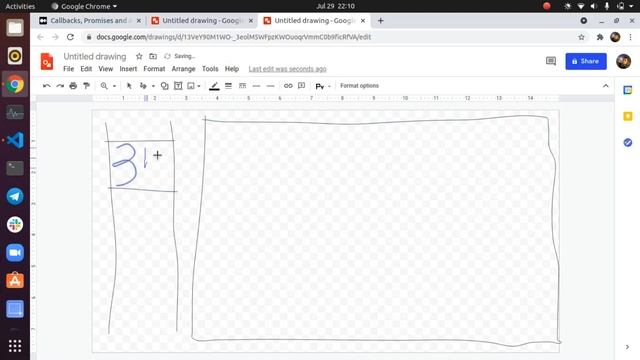Launch Zoom from the dock
640x360 pixels.
pyautogui.click(x=15, y=253)
